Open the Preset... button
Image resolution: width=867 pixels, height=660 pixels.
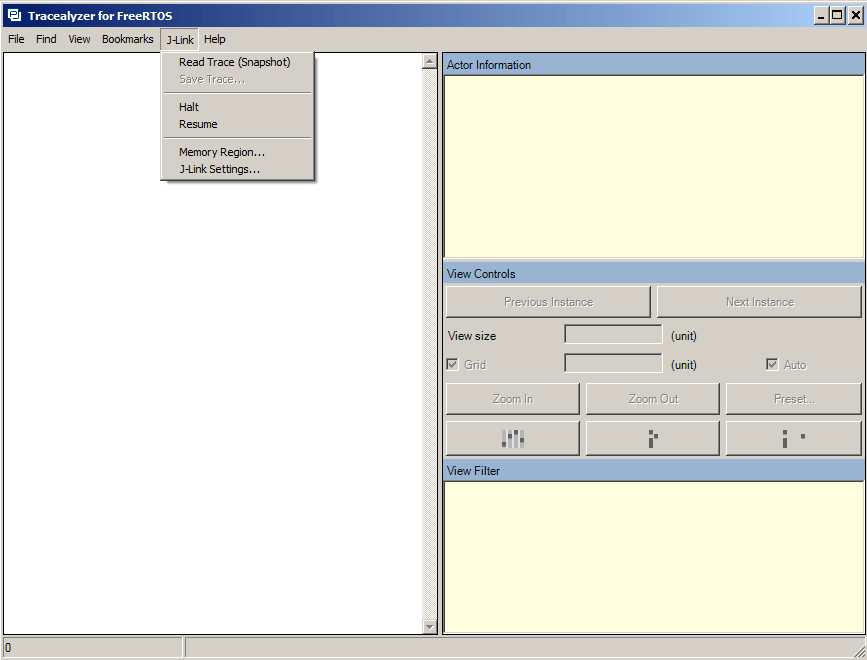point(793,399)
